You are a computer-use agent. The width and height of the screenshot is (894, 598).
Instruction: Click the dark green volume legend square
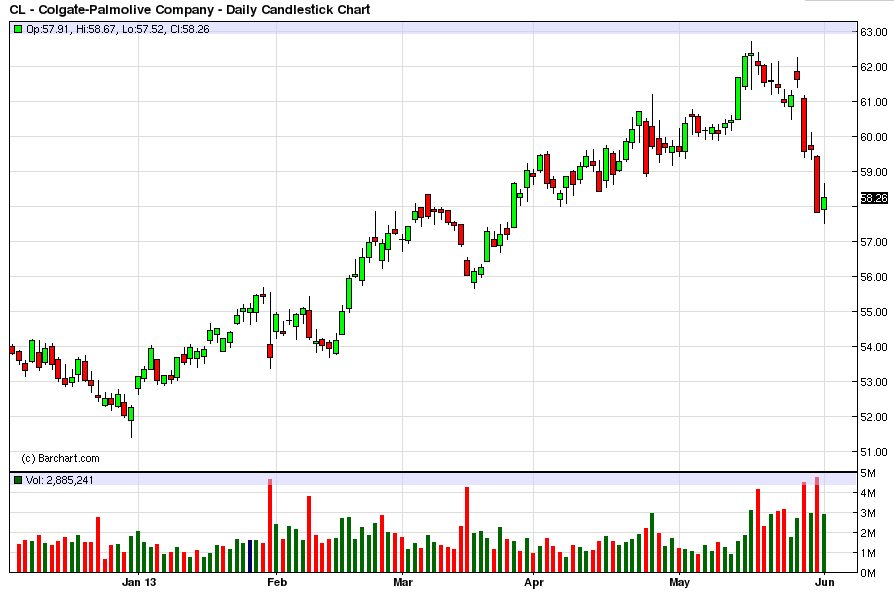coord(18,481)
